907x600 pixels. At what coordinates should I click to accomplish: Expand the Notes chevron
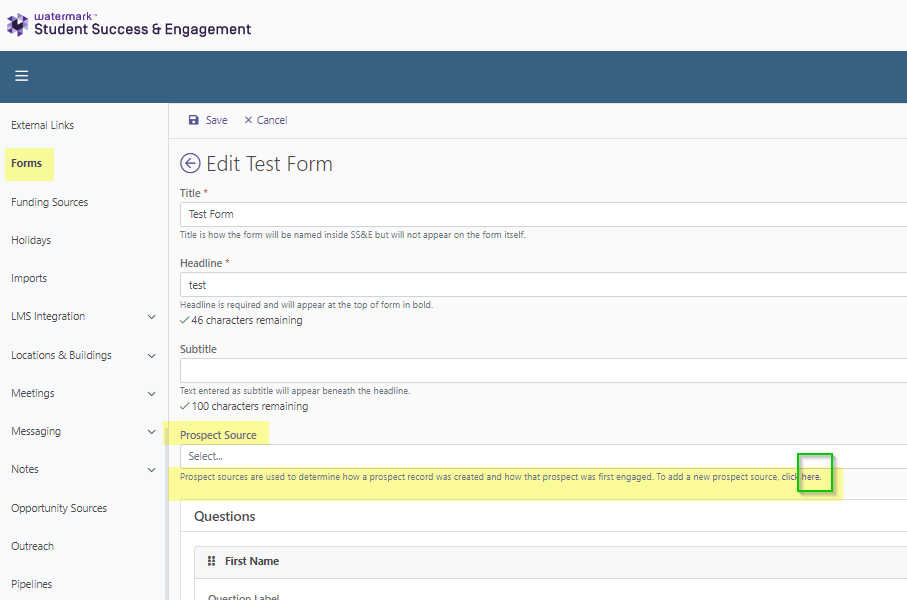point(152,470)
